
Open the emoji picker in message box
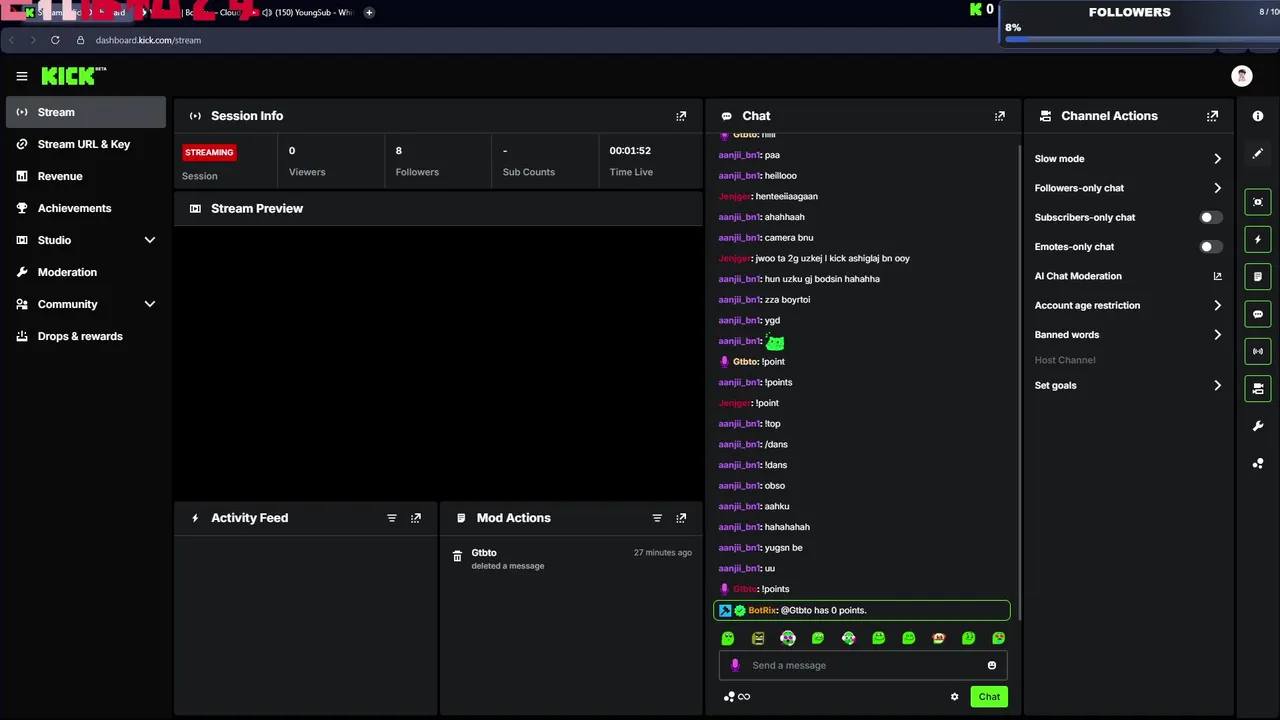pyautogui.click(x=992, y=665)
